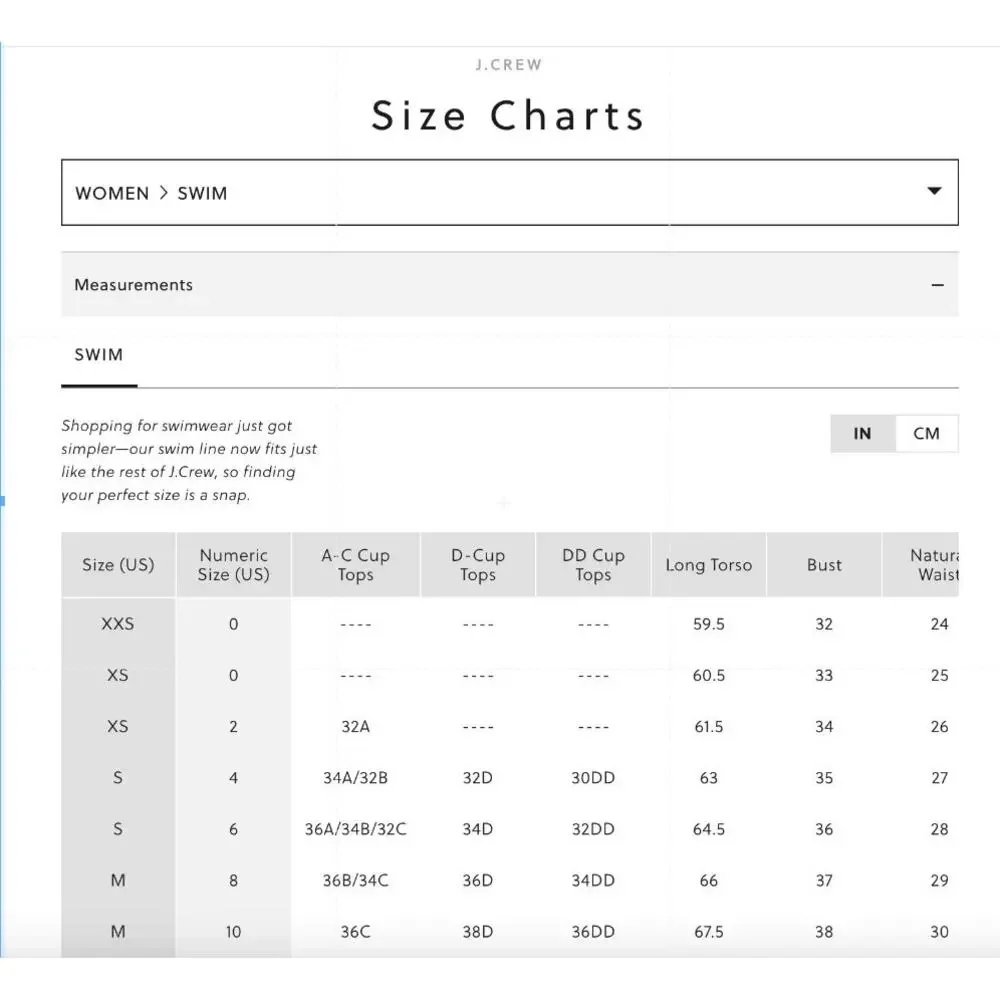Click the 30DD table cell
The width and height of the screenshot is (1000, 1000).
pyautogui.click(x=593, y=778)
